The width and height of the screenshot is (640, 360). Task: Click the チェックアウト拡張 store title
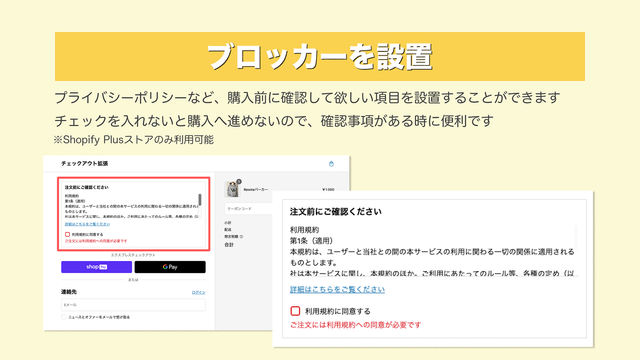point(84,163)
